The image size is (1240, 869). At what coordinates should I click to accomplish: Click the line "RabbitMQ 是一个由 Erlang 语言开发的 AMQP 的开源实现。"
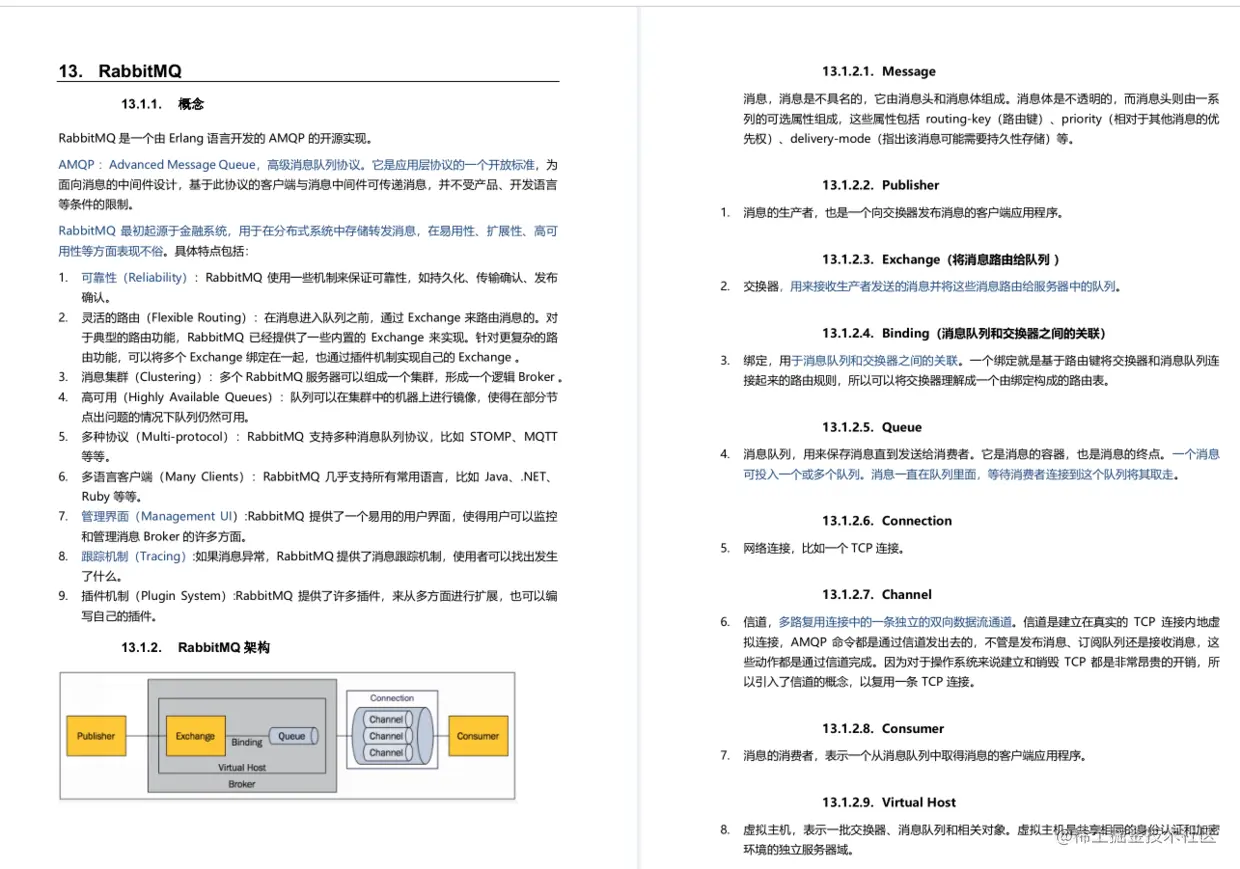217,138
